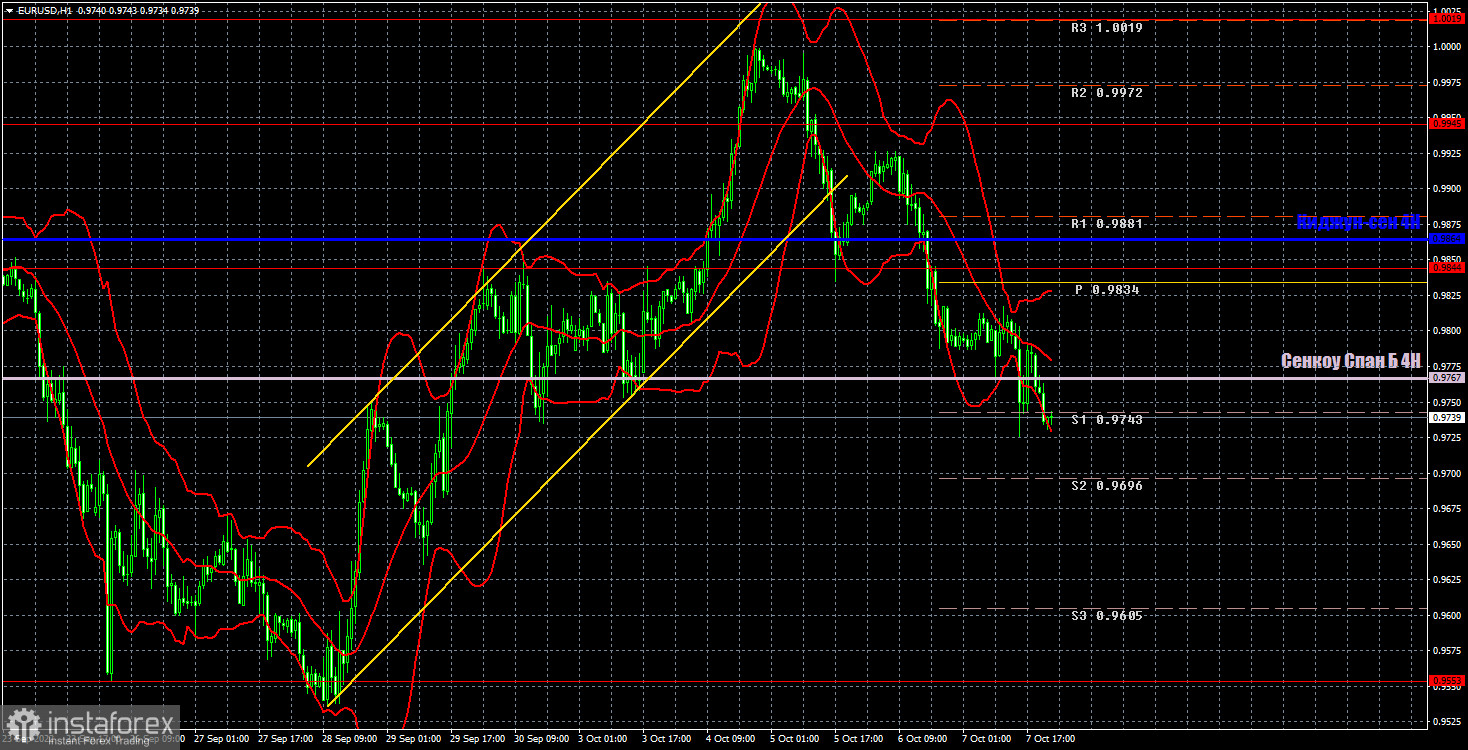Viewport: 1468px width, 750px height.
Task: Click the S1 0.9743 support label
Action: [x=1106, y=419]
